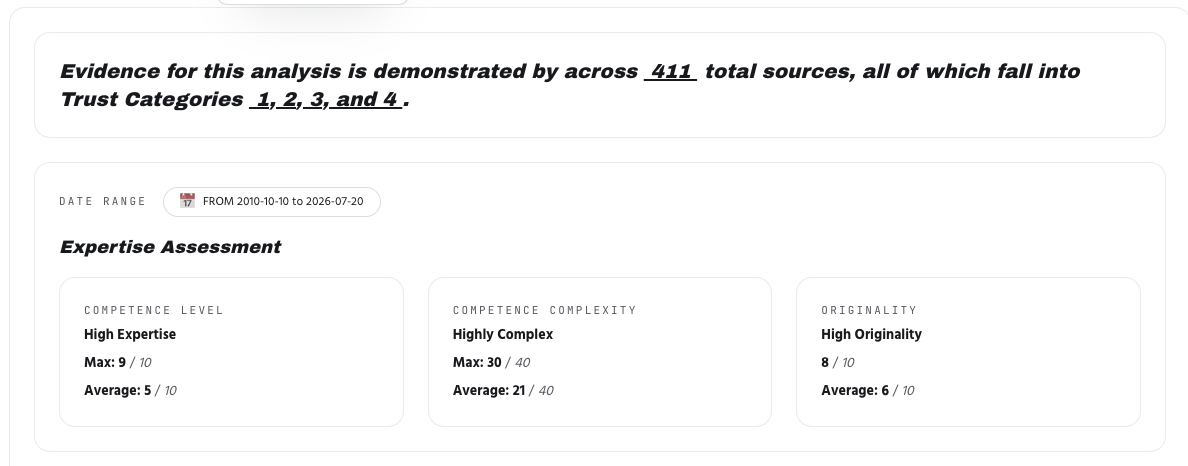Screen dimensions: 1188x466
Task: Click the High Expertise rating text
Action: (130, 334)
